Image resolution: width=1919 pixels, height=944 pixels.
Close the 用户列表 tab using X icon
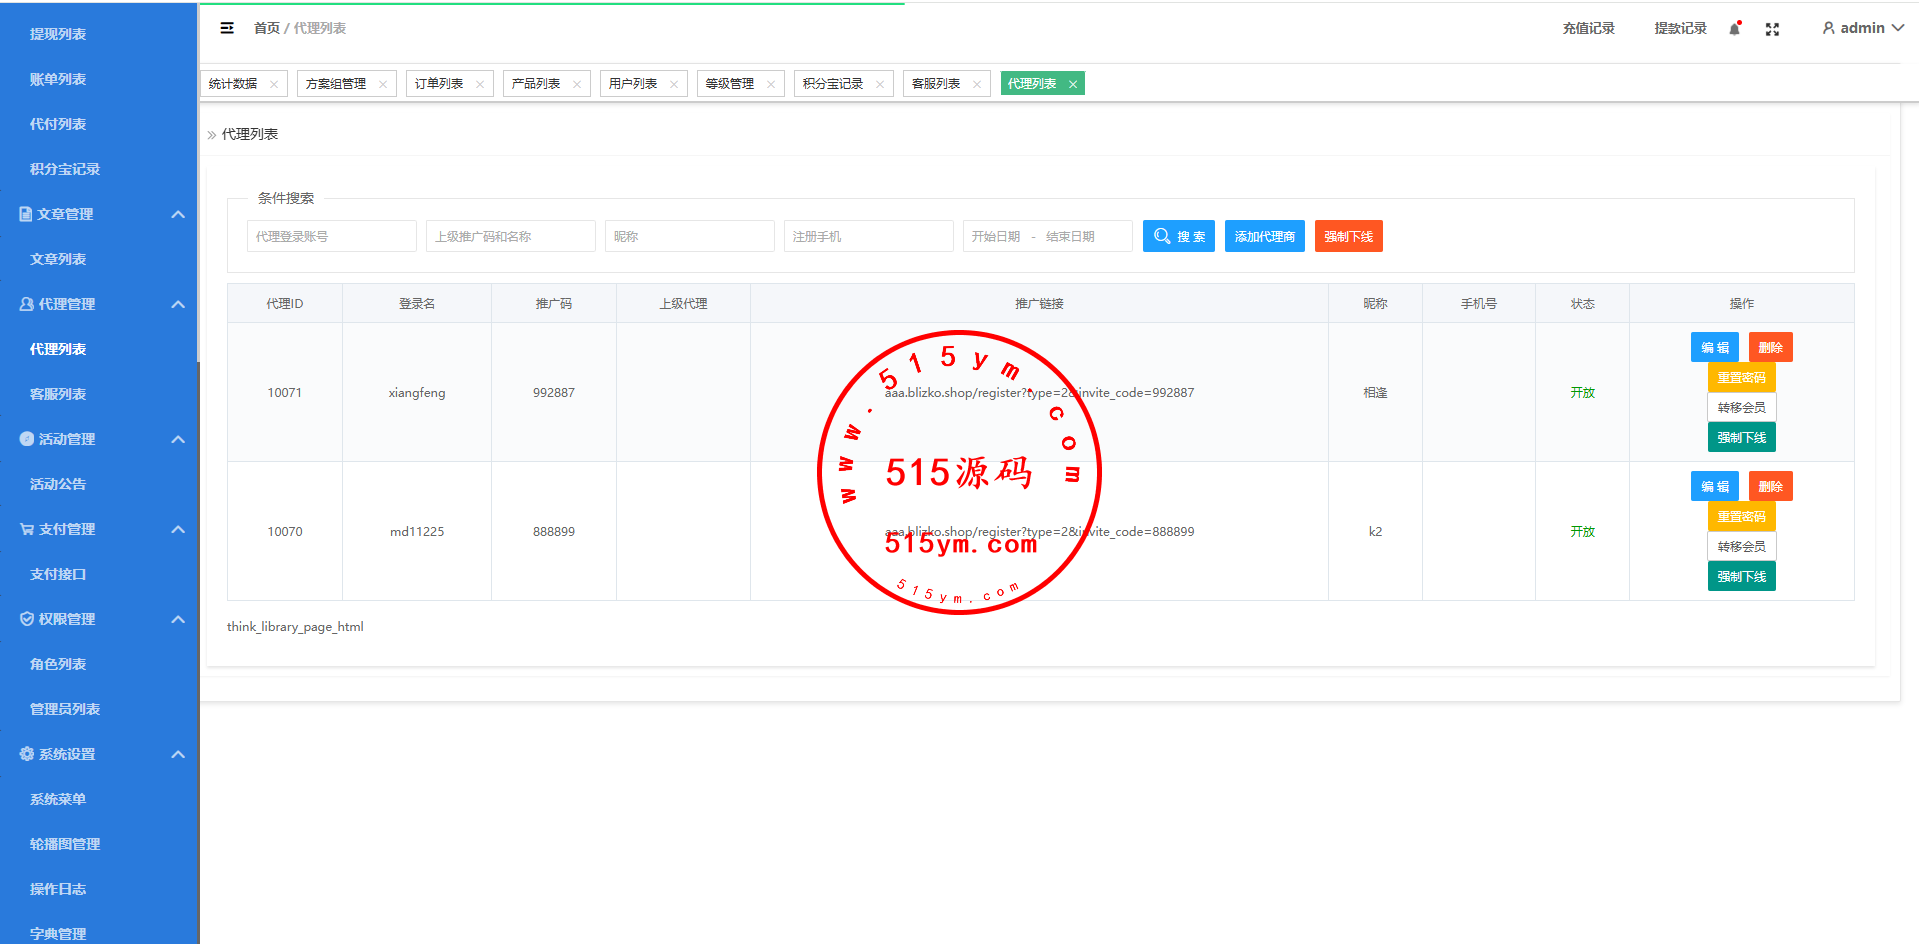(674, 84)
